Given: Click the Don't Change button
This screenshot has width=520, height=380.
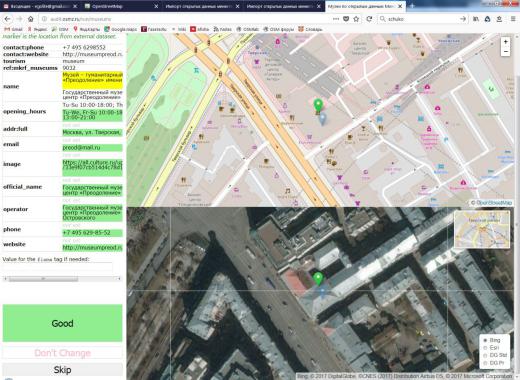Looking at the screenshot, I should (x=62, y=353).
